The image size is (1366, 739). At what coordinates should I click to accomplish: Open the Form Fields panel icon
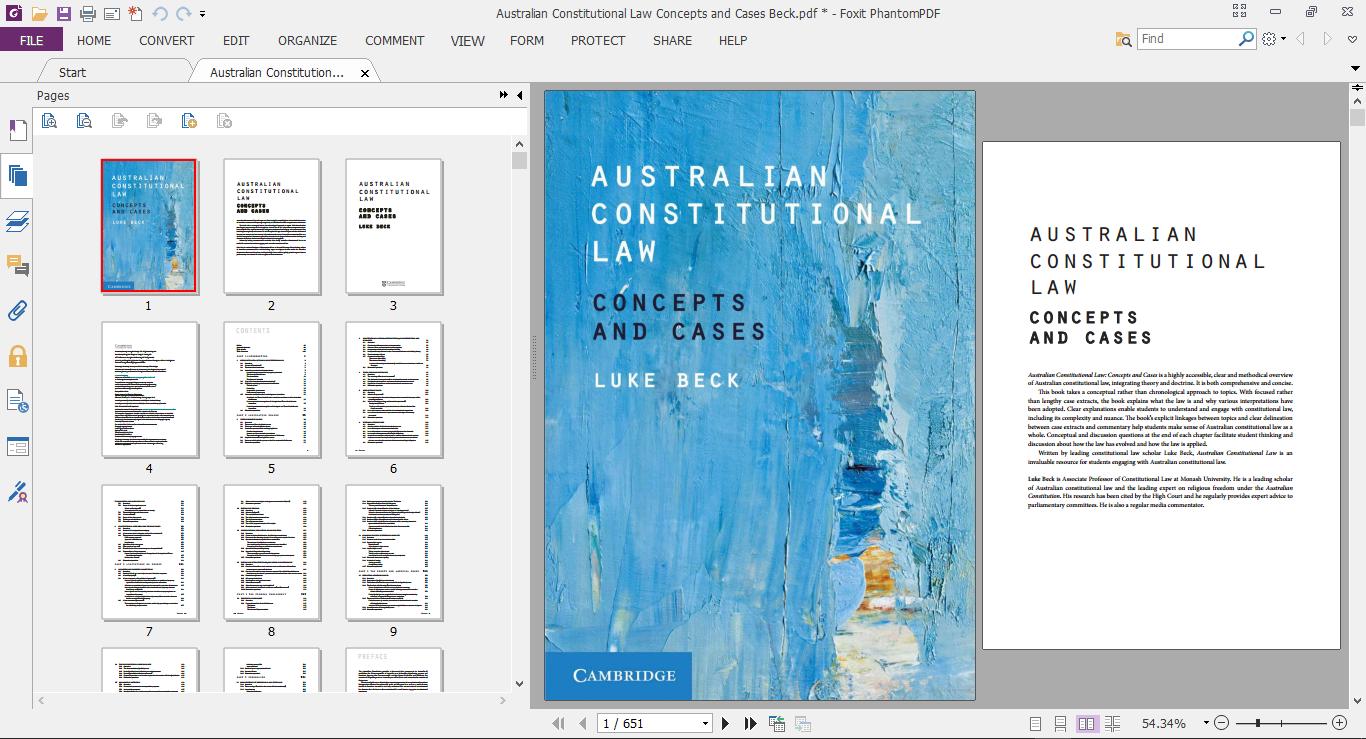[17, 446]
